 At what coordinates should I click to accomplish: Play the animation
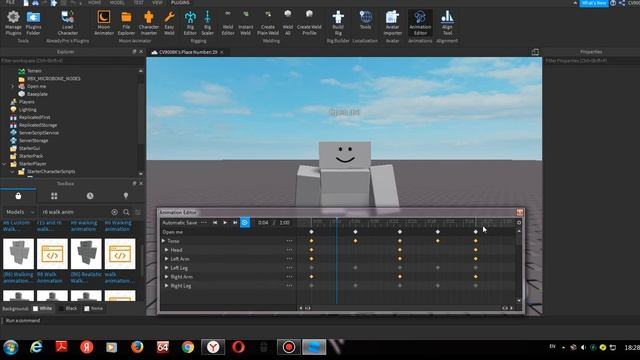point(225,222)
